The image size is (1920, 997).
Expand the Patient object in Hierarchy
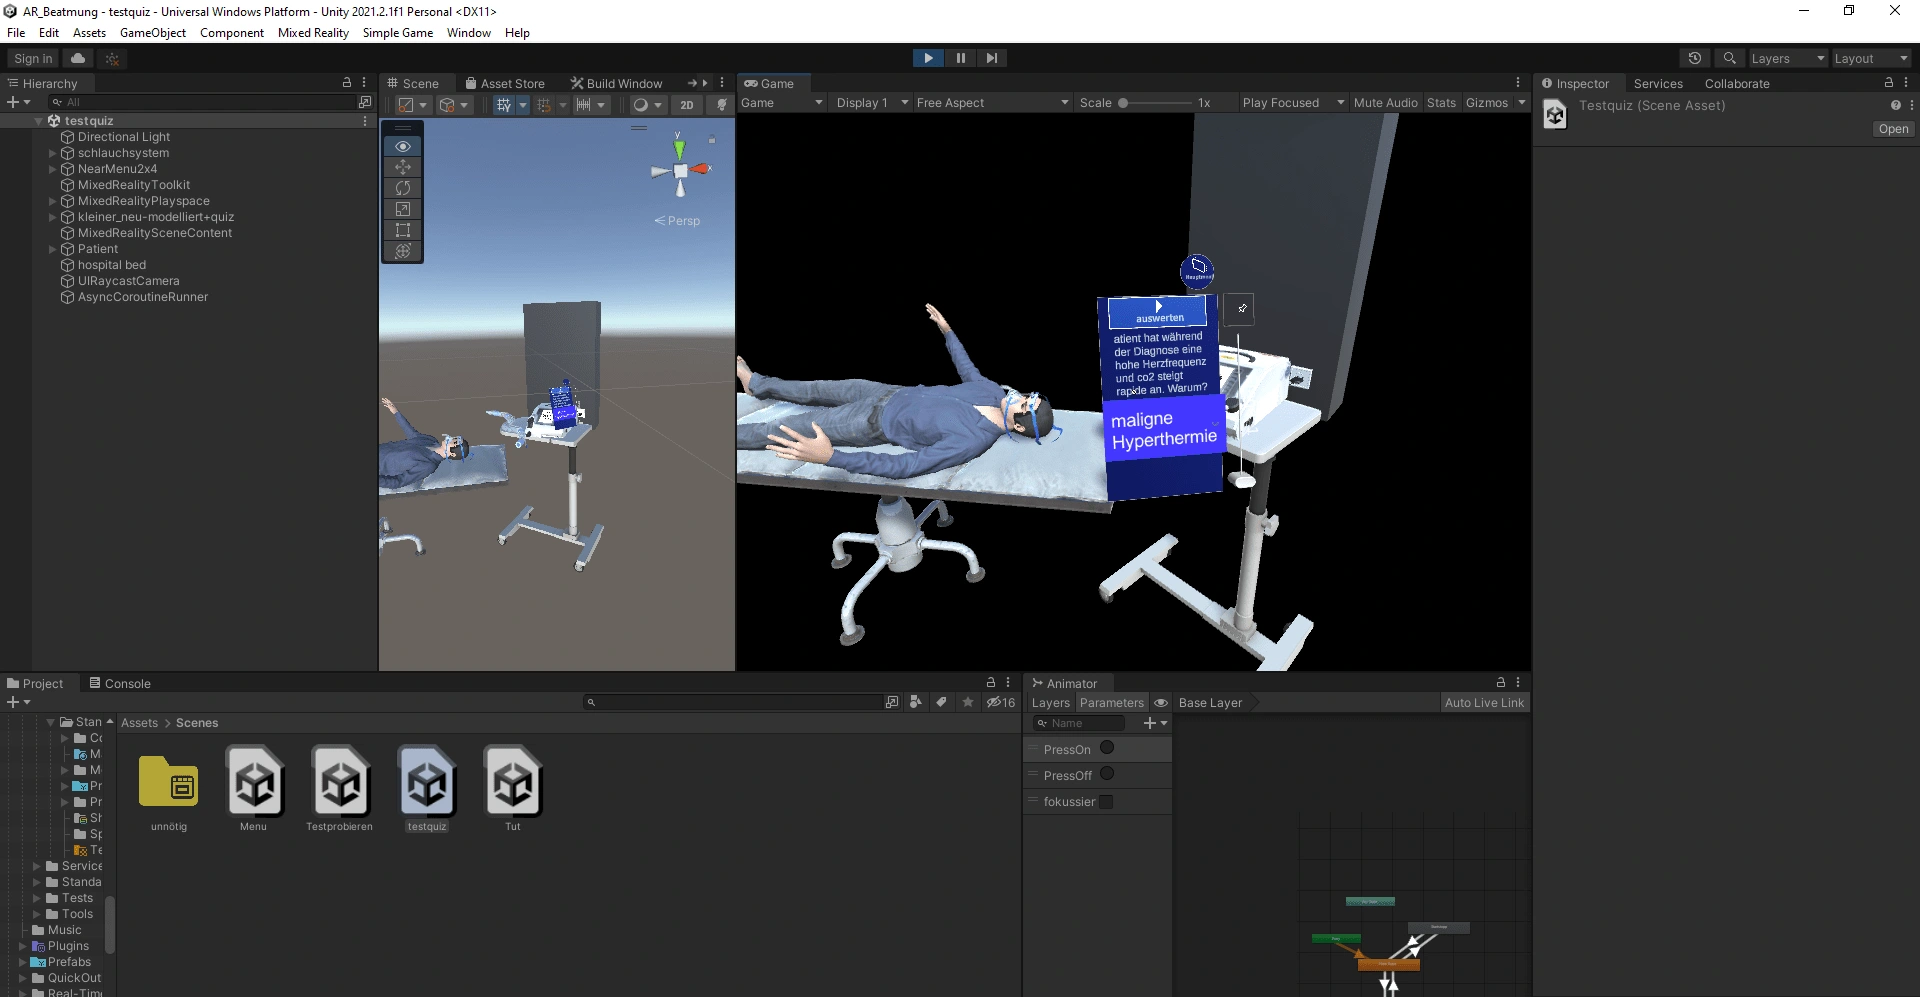tap(53, 249)
